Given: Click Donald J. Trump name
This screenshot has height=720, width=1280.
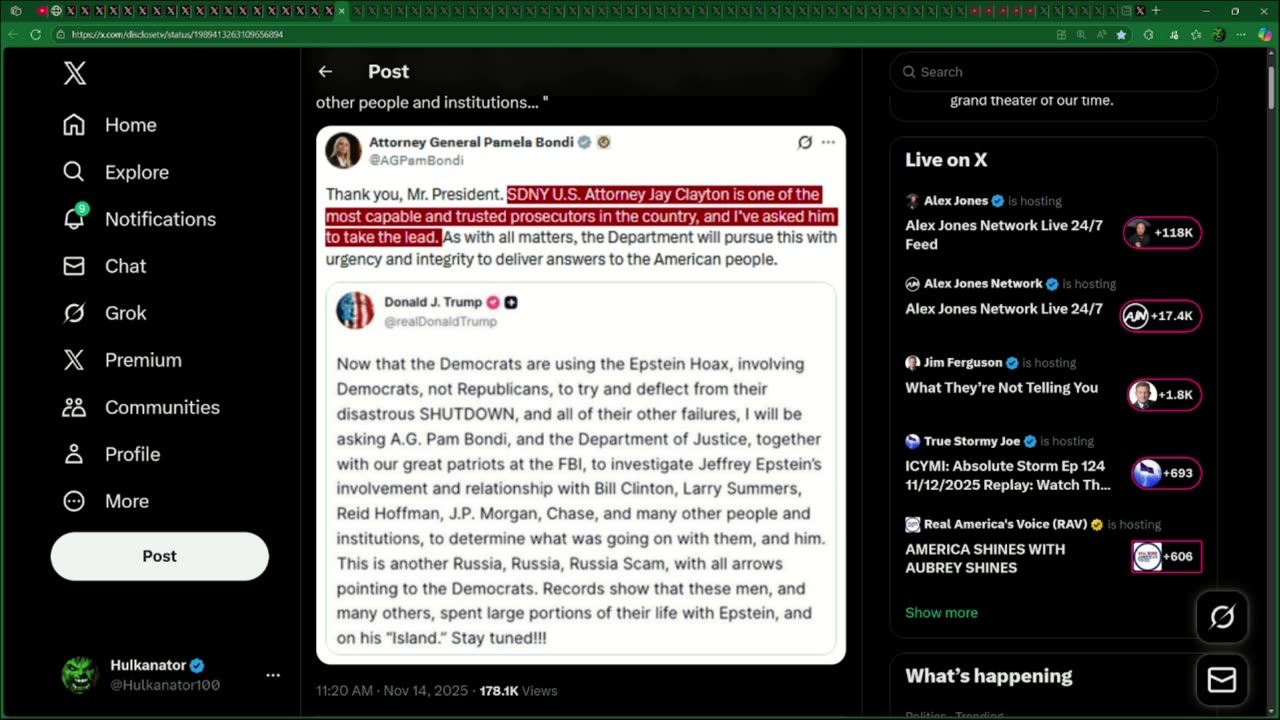Looking at the screenshot, I should pyautogui.click(x=433, y=302).
